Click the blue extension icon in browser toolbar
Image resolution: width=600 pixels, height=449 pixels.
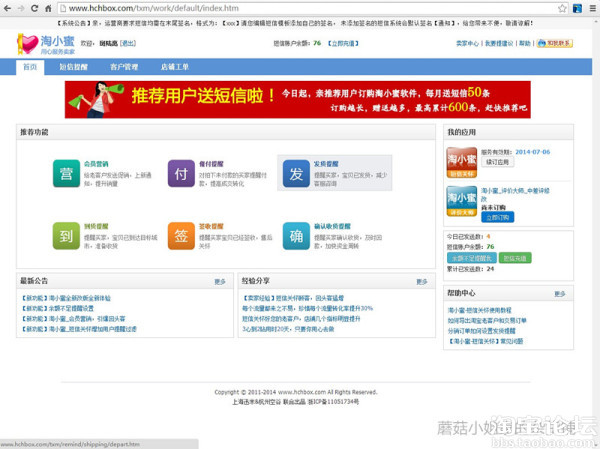point(577,8)
